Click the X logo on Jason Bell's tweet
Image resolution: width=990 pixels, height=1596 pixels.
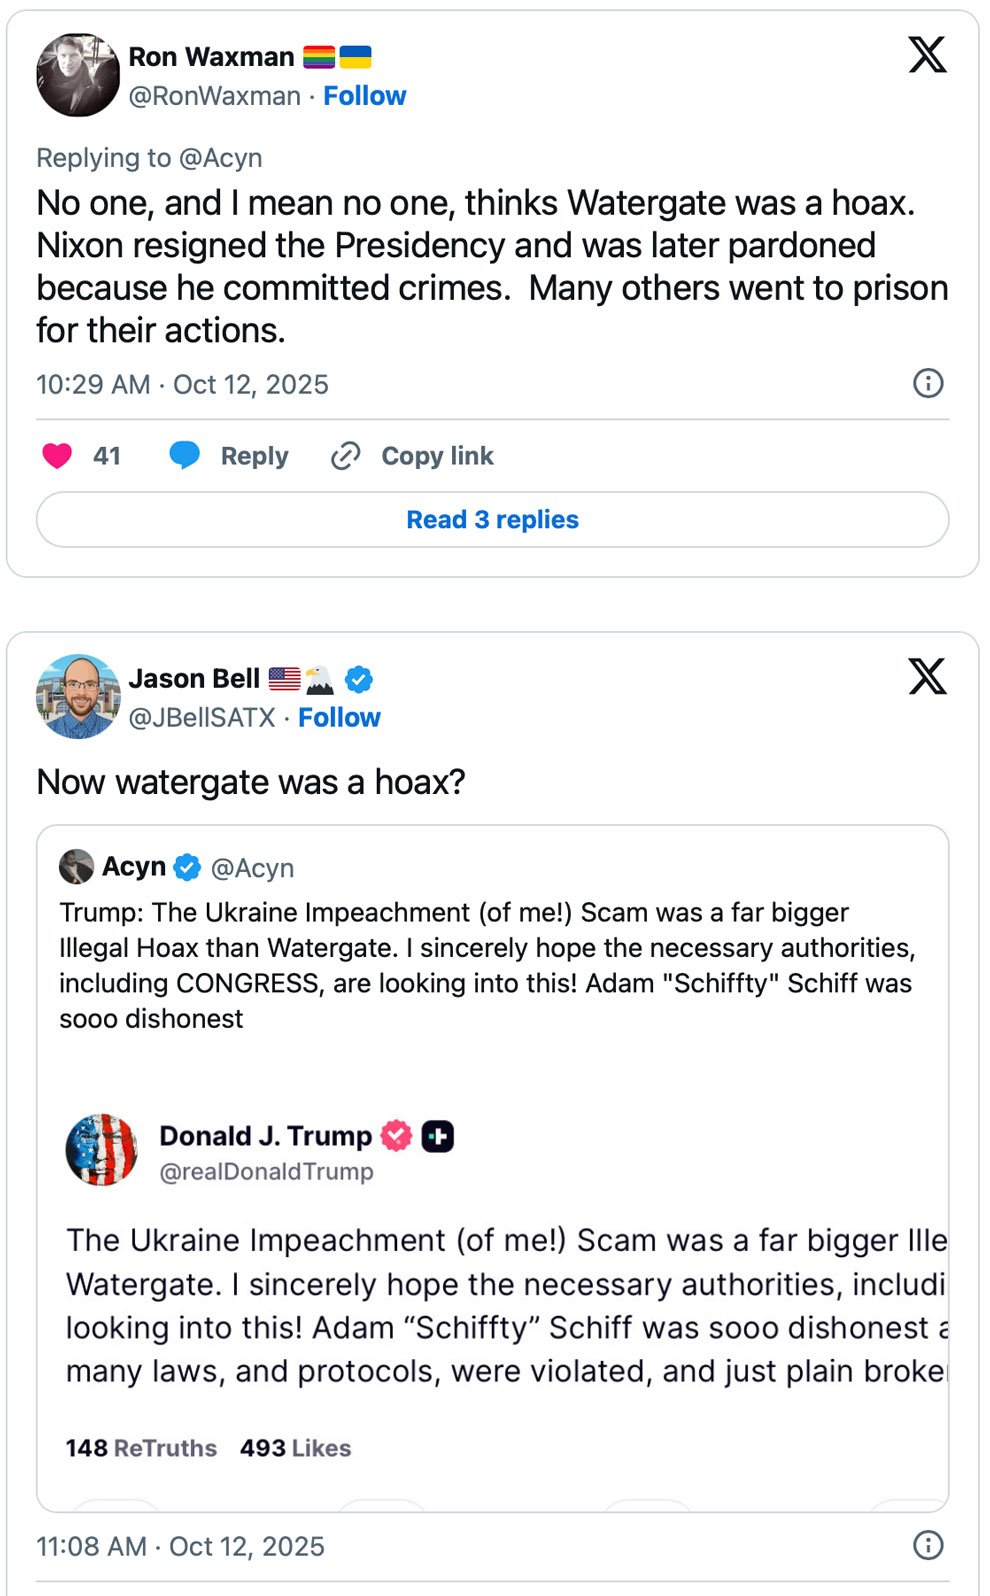(927, 677)
